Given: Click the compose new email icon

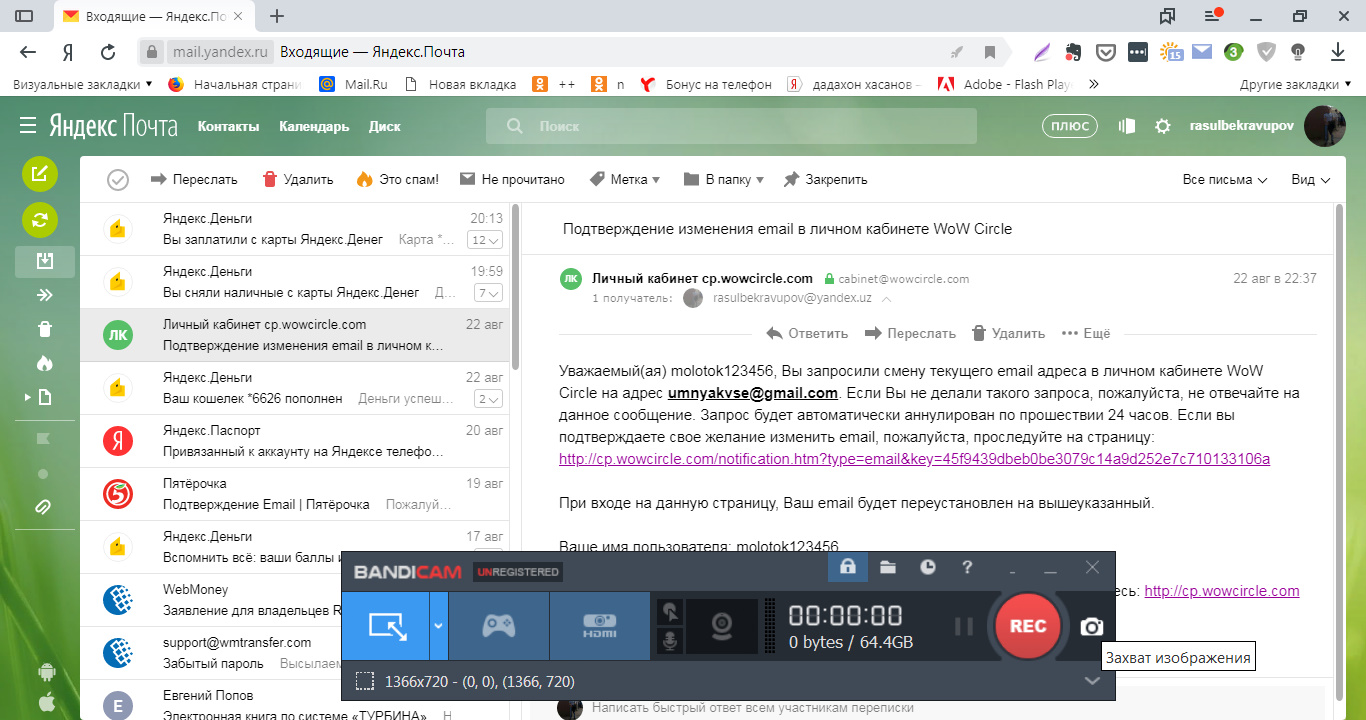Looking at the screenshot, I should pyautogui.click(x=40, y=174).
